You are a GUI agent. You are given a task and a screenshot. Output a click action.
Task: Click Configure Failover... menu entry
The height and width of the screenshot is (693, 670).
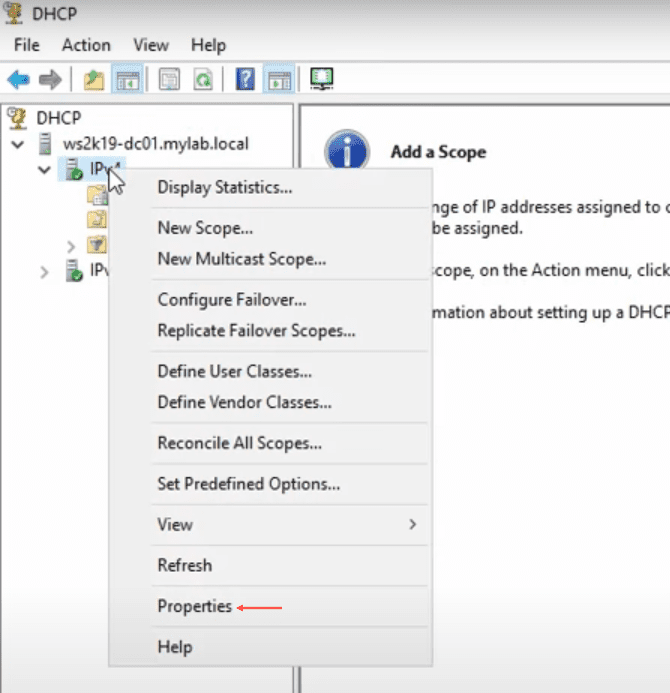pyautogui.click(x=232, y=300)
